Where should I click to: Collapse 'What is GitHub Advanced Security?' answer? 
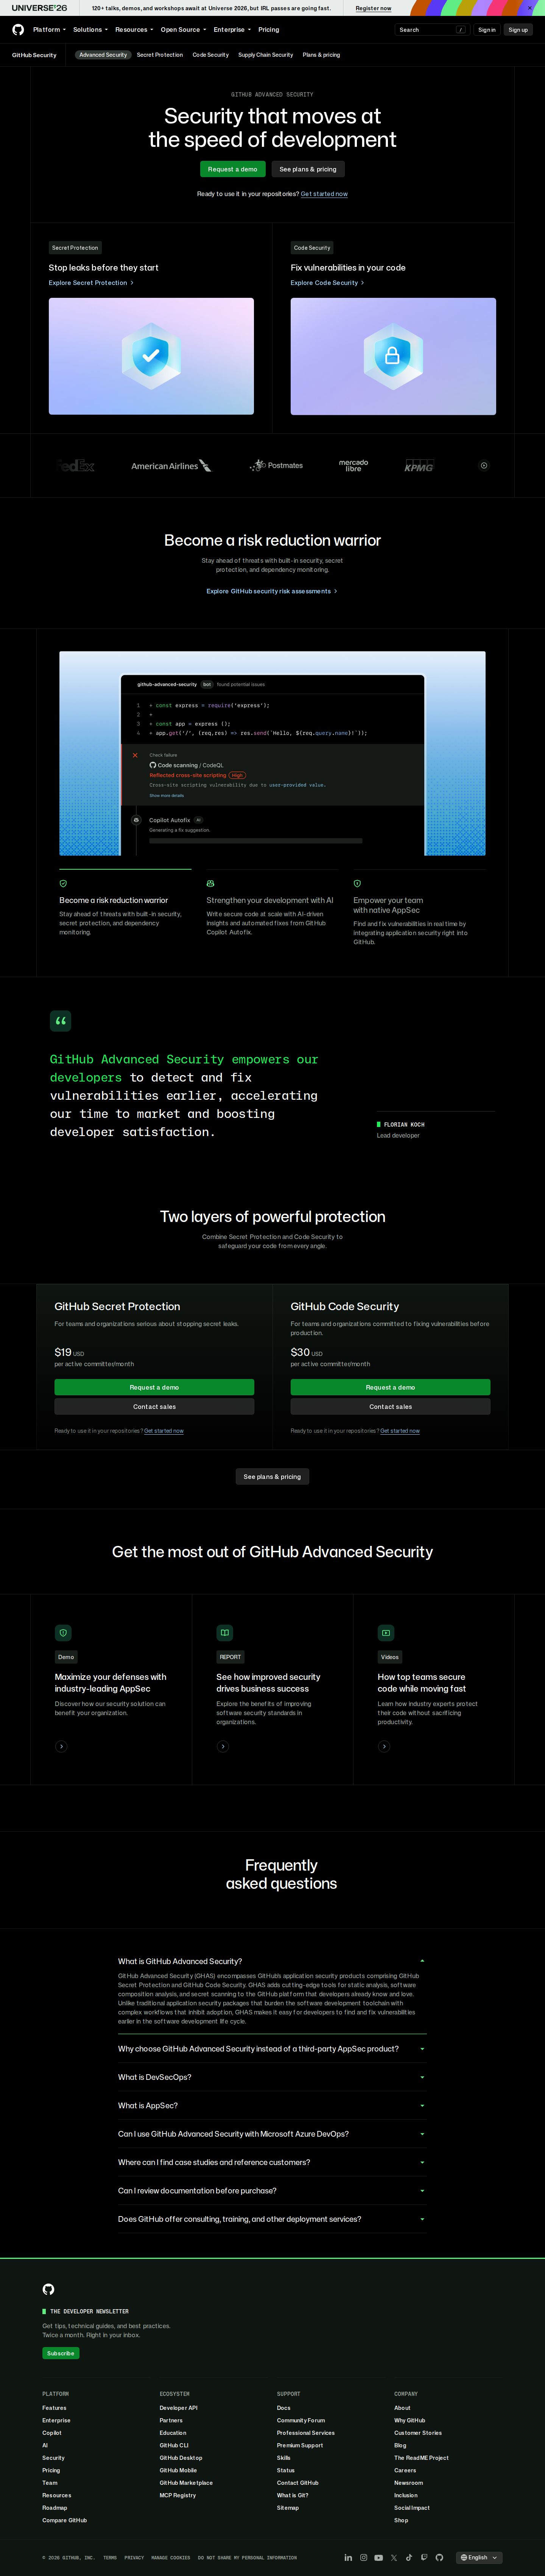[x=272, y=1961]
